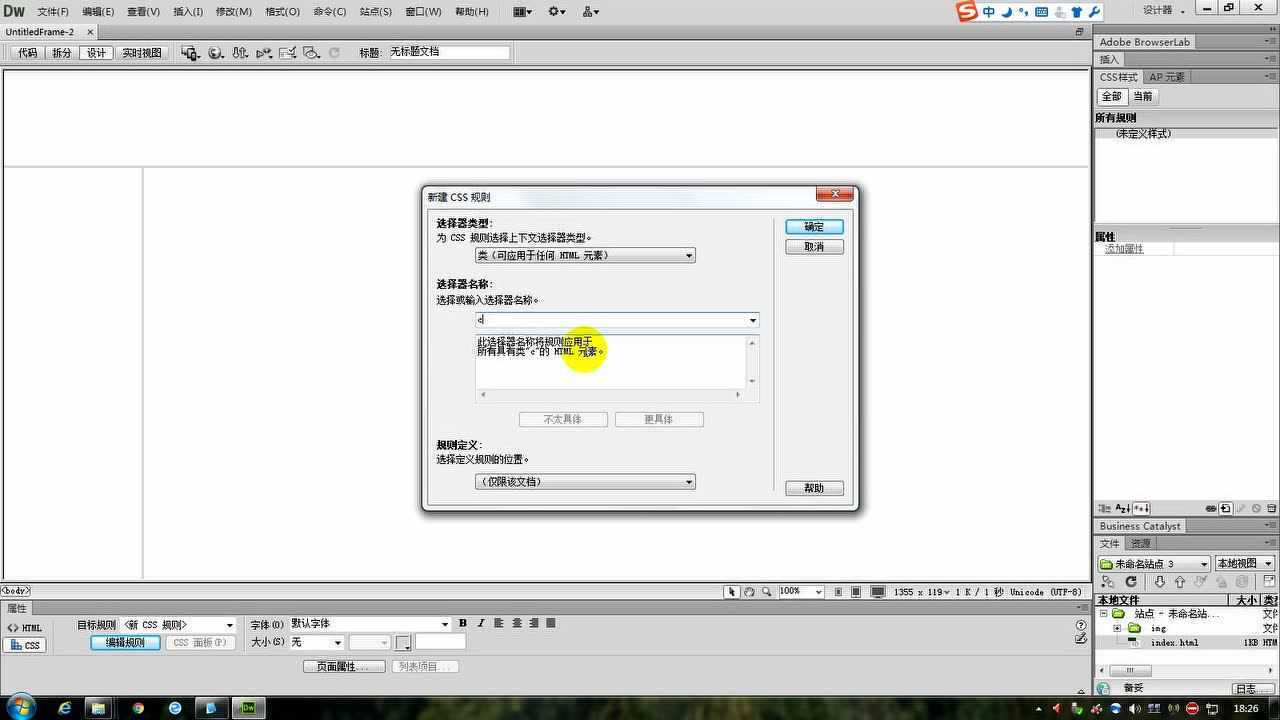Image resolution: width=1280 pixels, height=720 pixels.
Task: Open the 插入(I) menu
Action: pyautogui.click(x=188, y=11)
